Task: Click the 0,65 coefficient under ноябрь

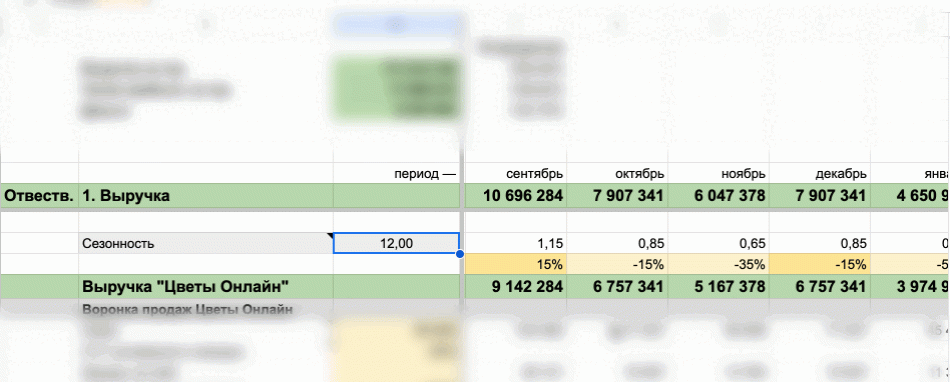Action: click(719, 243)
